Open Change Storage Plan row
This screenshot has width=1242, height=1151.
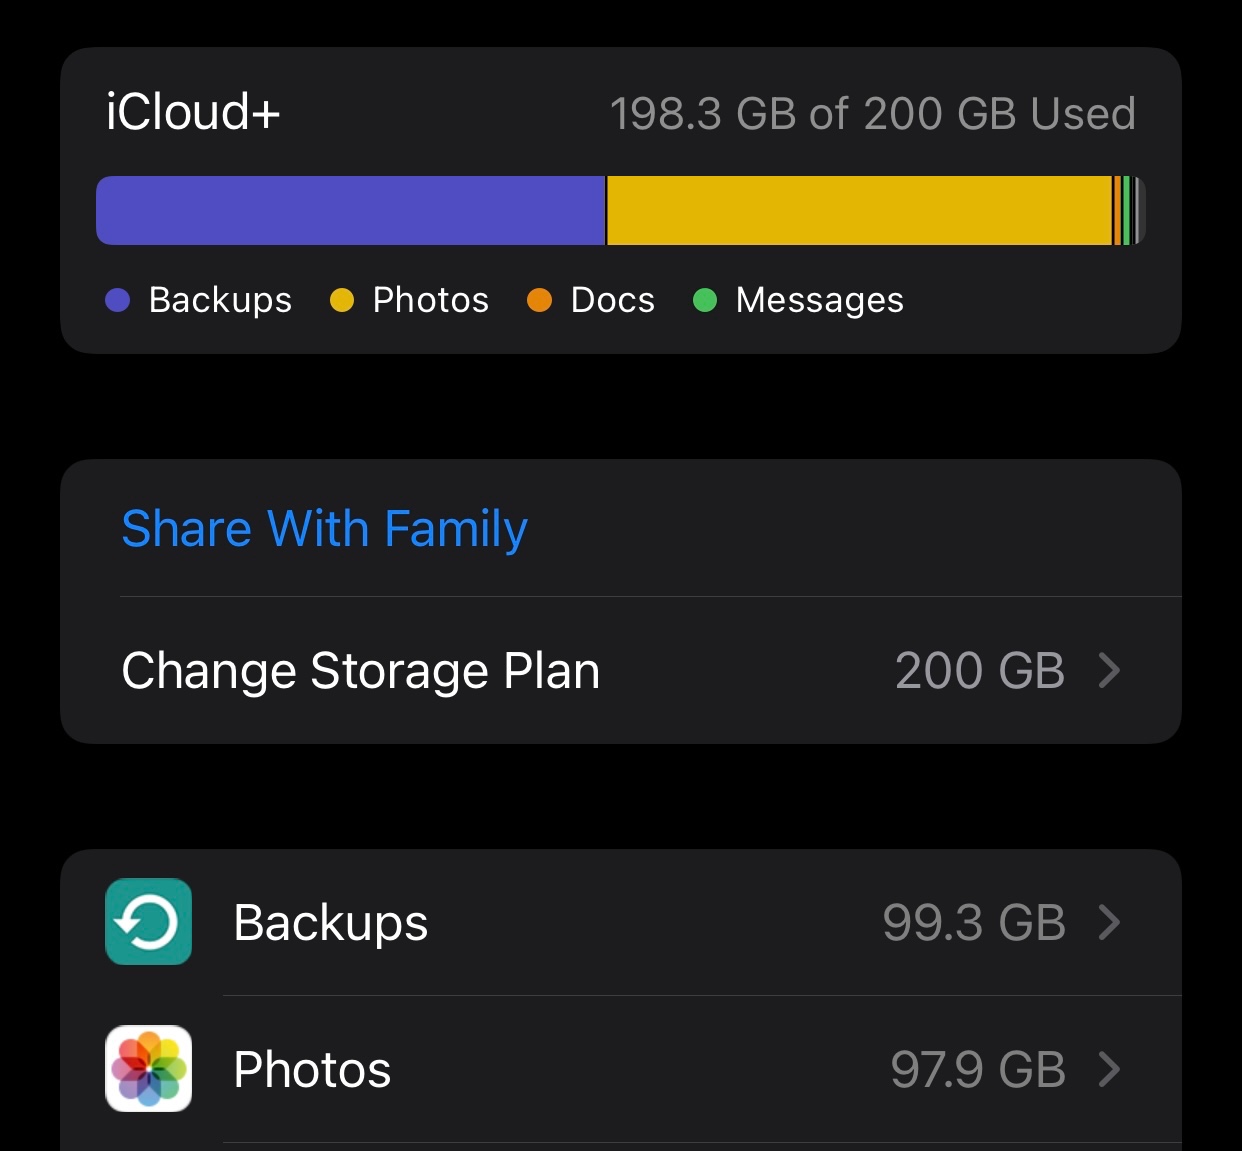(621, 670)
